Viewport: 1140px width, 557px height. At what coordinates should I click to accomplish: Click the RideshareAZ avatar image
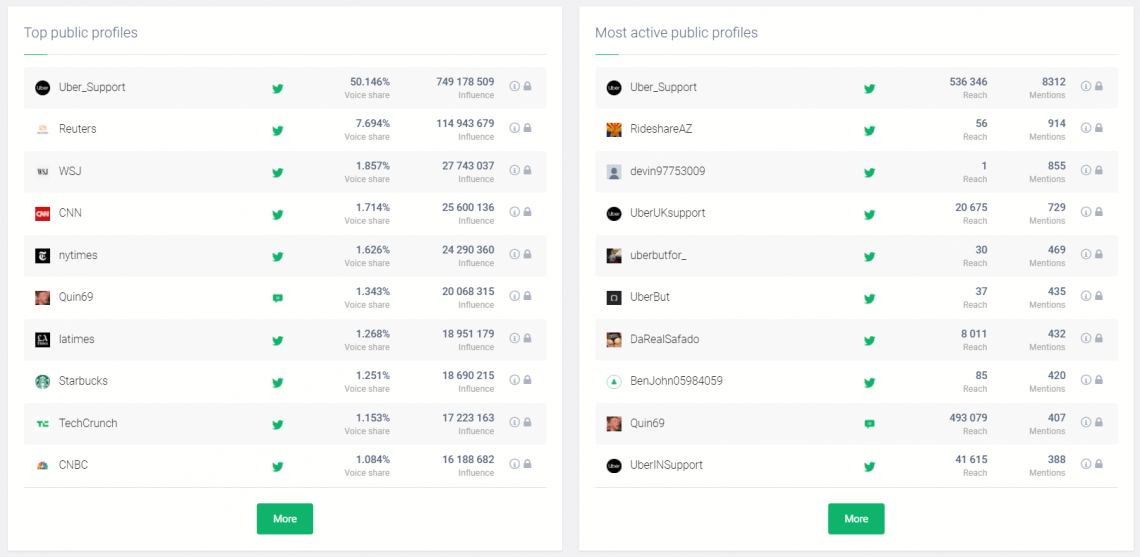pyautogui.click(x=614, y=129)
